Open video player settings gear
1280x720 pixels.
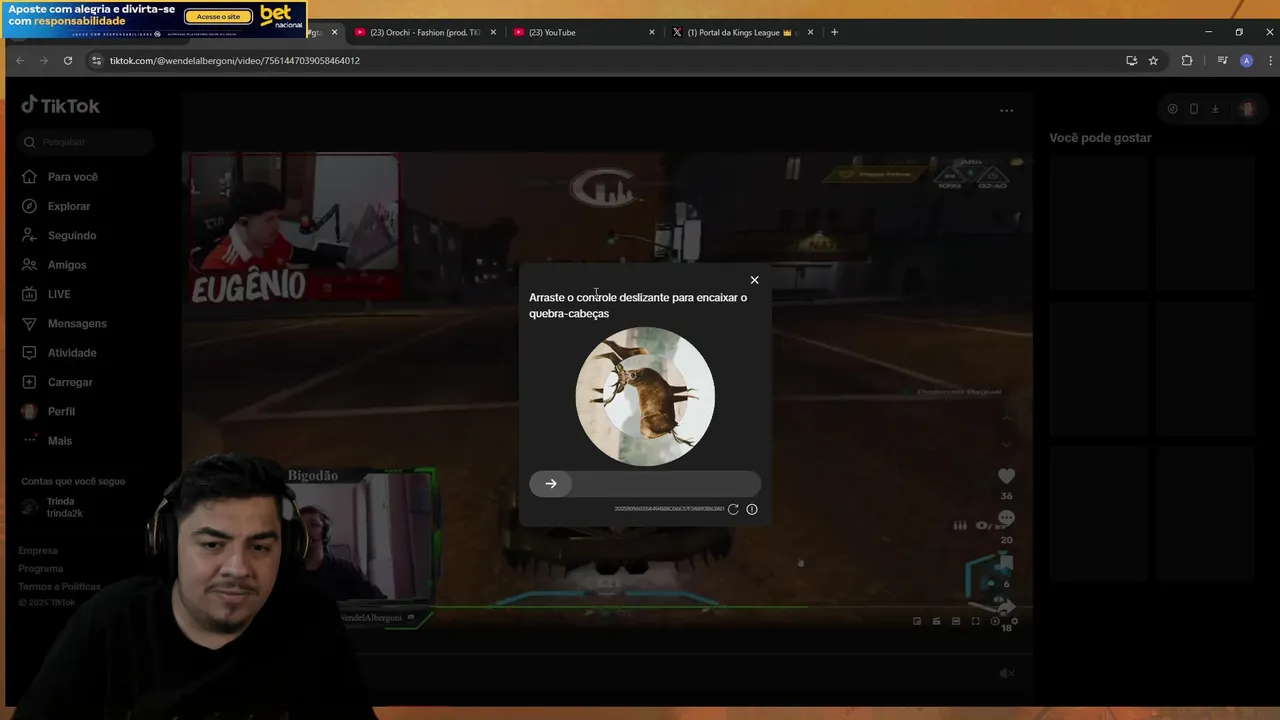(1014, 621)
